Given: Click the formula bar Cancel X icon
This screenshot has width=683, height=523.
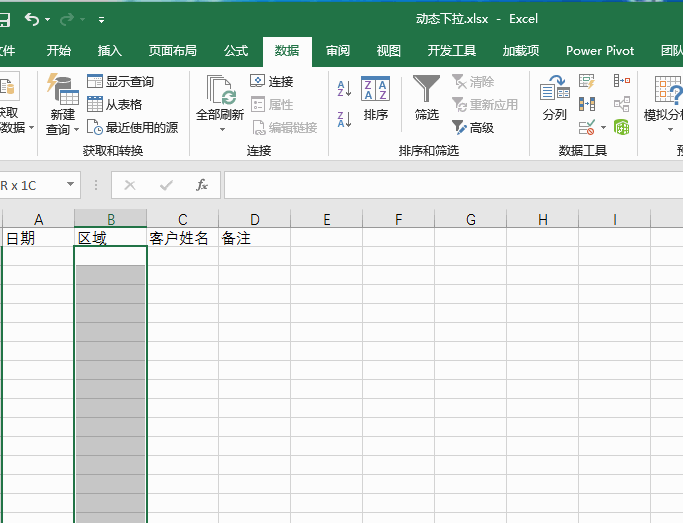Looking at the screenshot, I should tap(130, 186).
